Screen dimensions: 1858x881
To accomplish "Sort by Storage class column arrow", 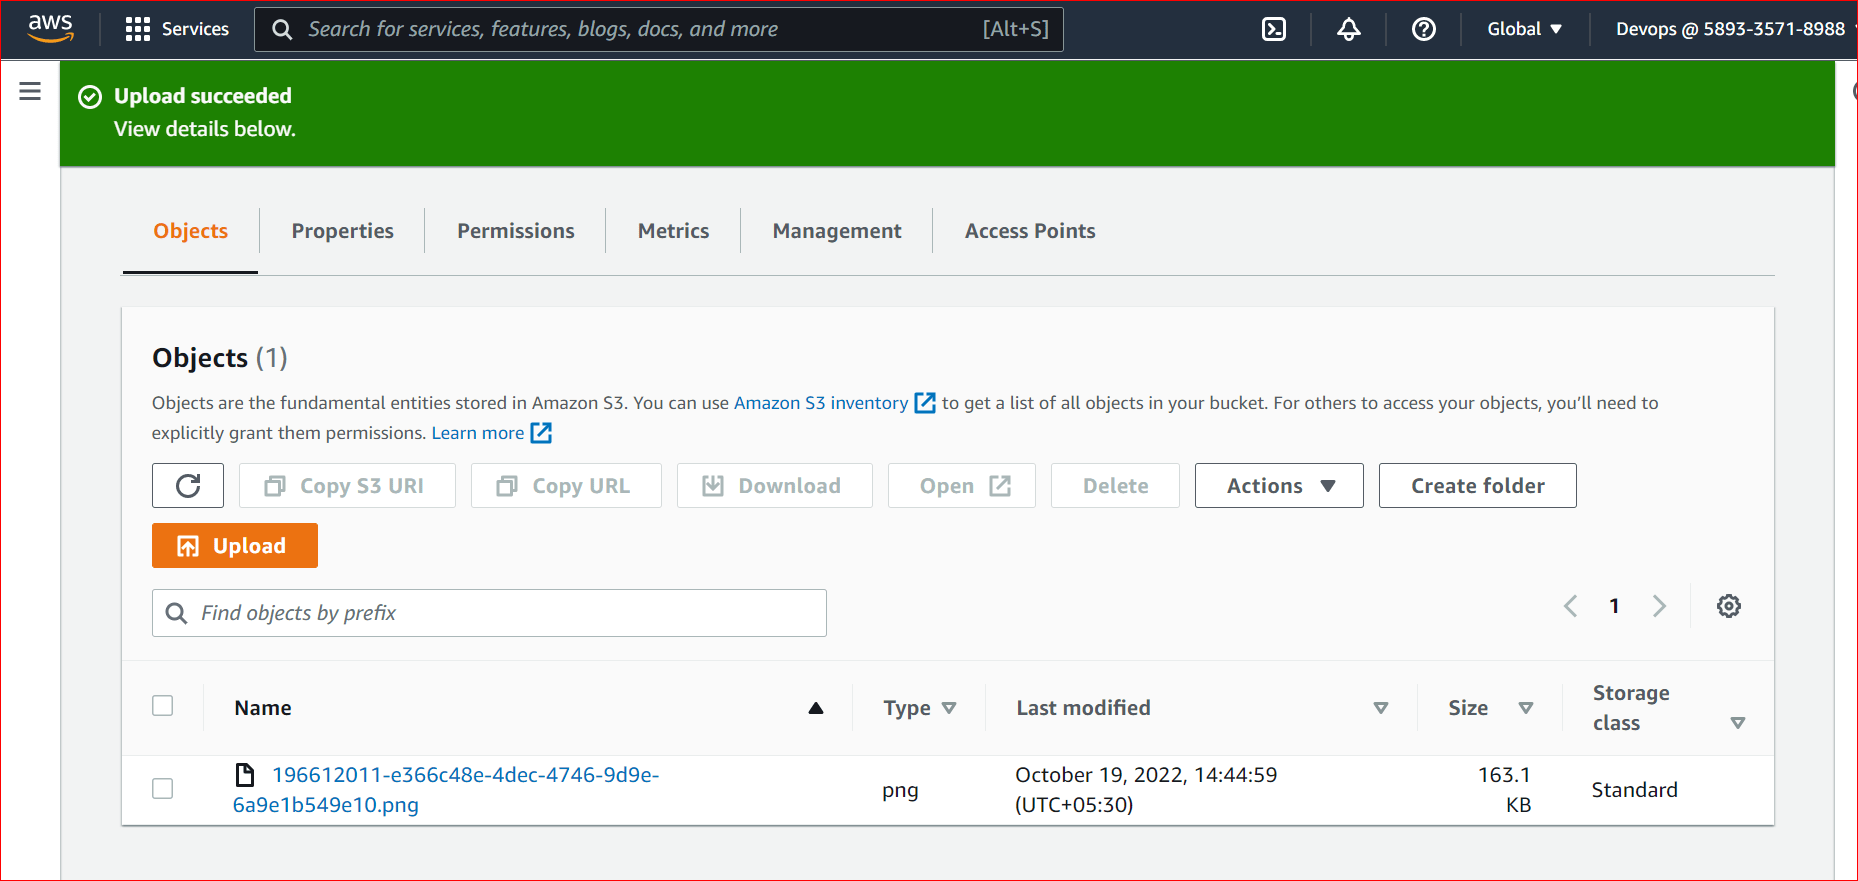I will point(1738,723).
